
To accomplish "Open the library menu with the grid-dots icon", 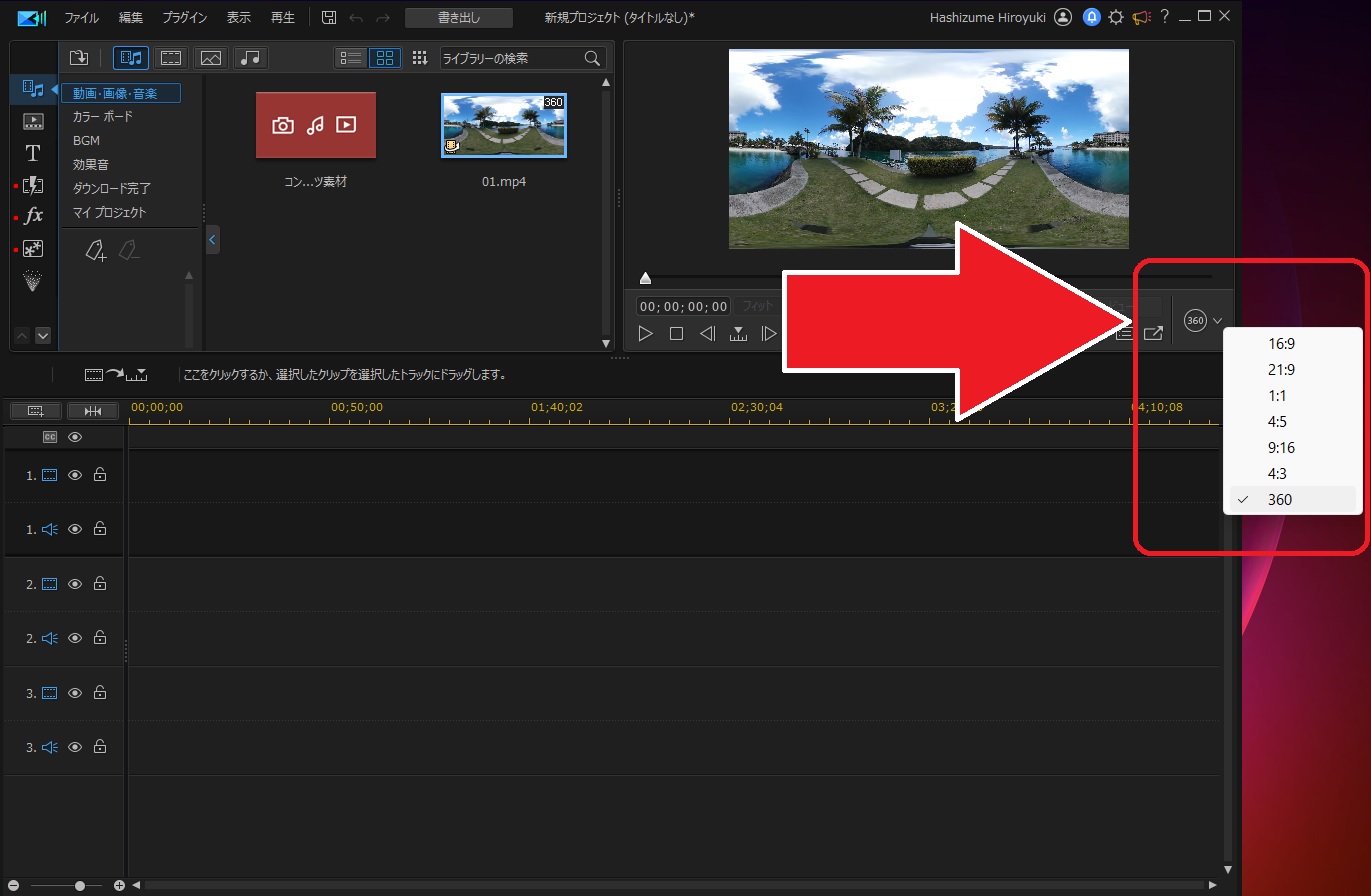I will [420, 58].
